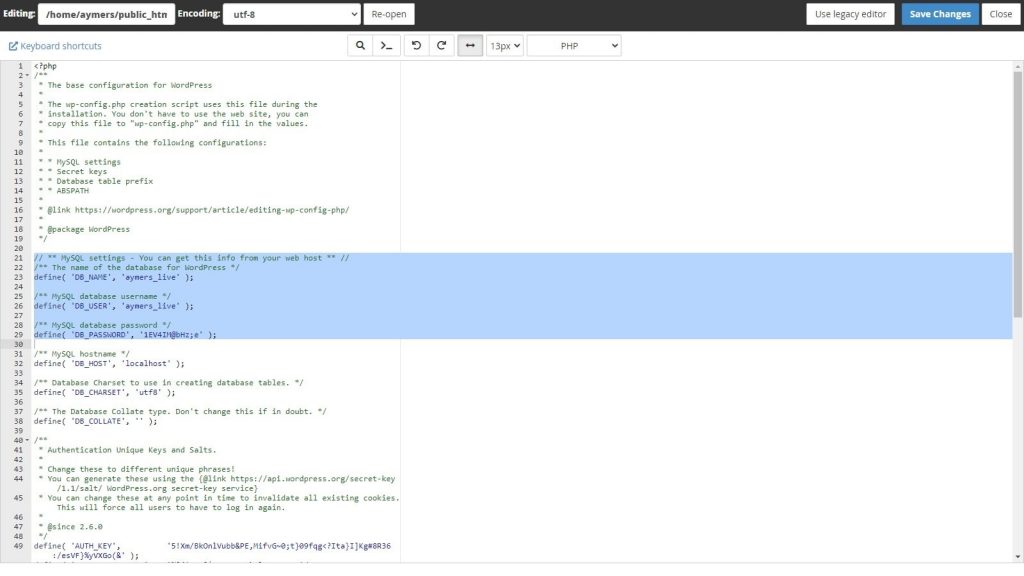
Task: Click the Save Changes button
Action: click(940, 14)
